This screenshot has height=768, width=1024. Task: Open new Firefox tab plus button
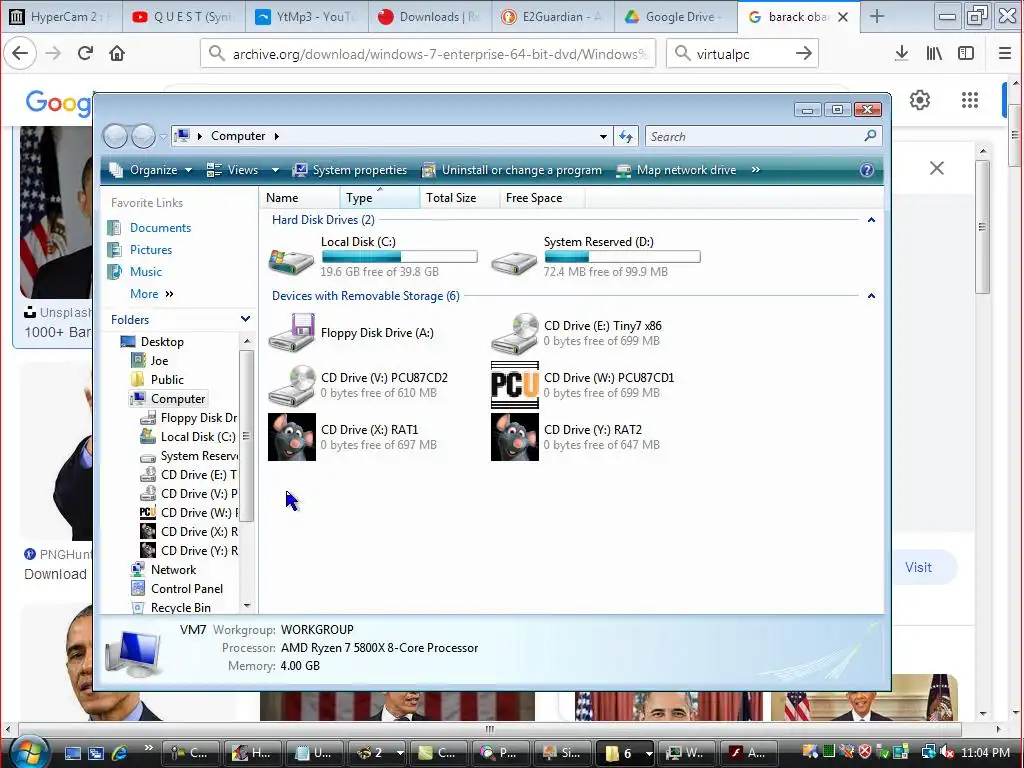pyautogui.click(x=877, y=17)
